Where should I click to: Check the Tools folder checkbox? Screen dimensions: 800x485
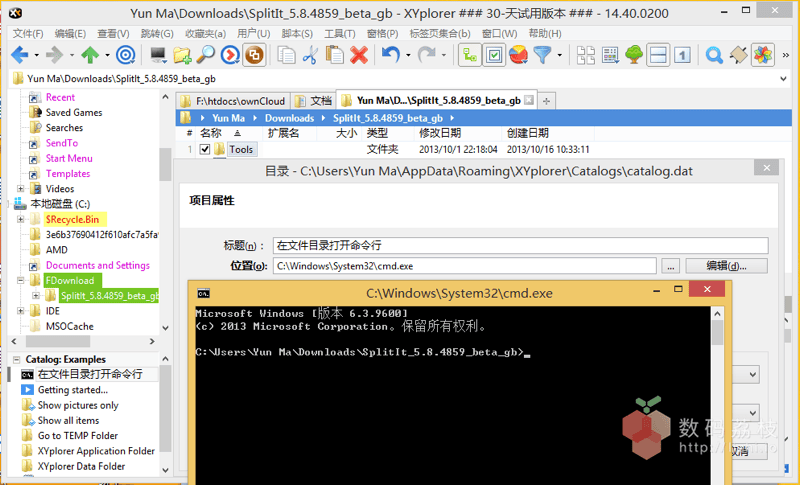pyautogui.click(x=205, y=149)
